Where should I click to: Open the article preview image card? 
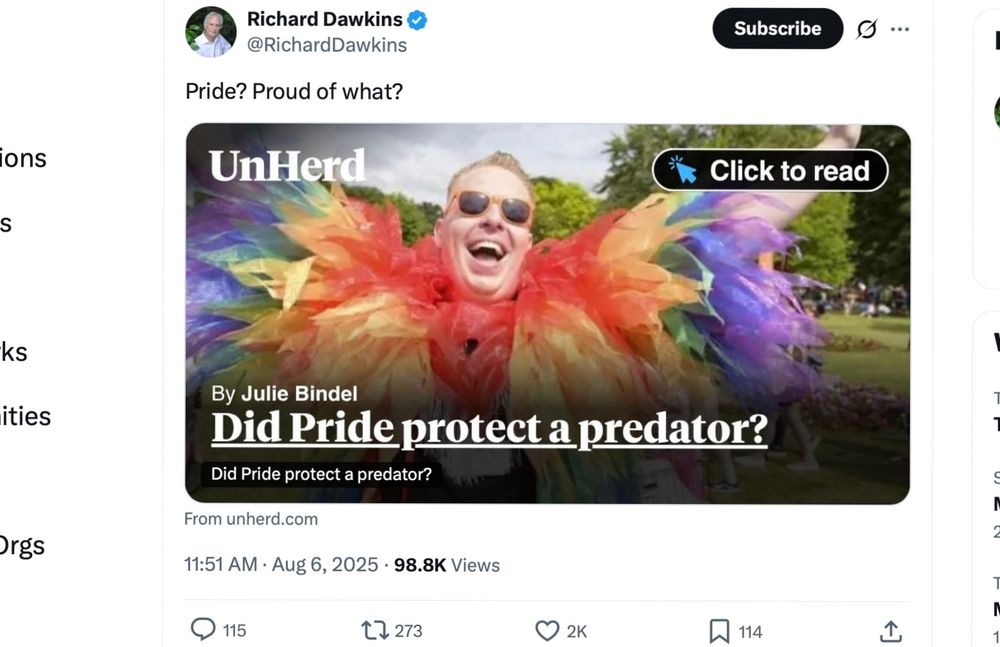pos(547,314)
